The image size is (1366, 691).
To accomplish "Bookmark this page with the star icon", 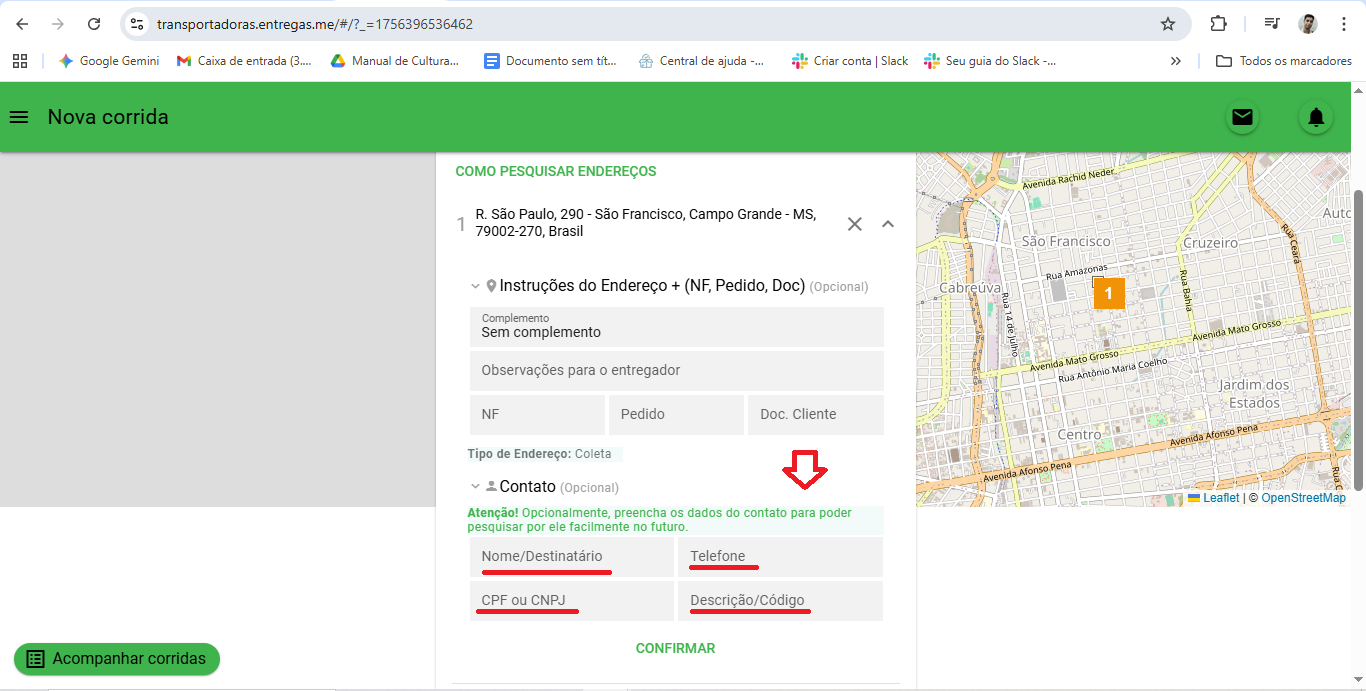I will tap(1168, 24).
